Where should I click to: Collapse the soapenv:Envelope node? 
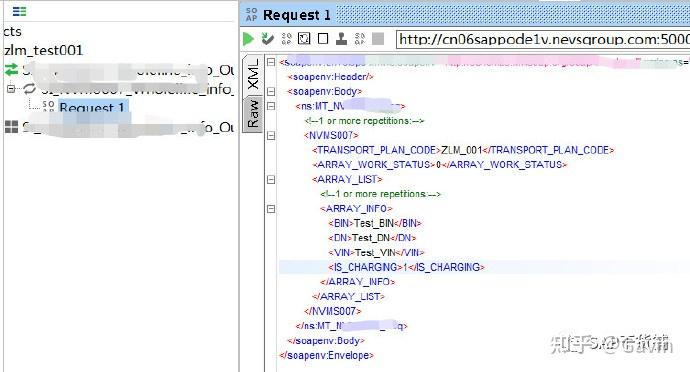(271, 62)
